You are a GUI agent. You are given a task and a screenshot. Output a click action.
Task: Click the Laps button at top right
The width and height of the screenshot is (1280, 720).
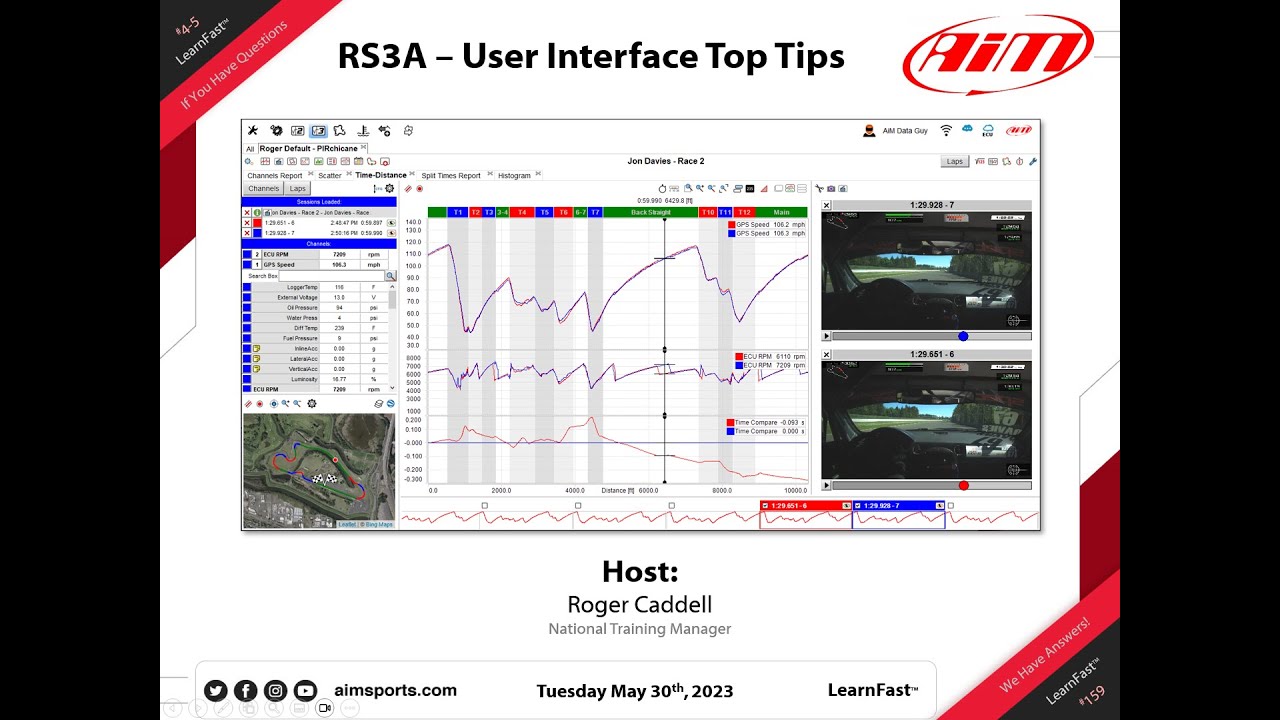click(x=955, y=161)
